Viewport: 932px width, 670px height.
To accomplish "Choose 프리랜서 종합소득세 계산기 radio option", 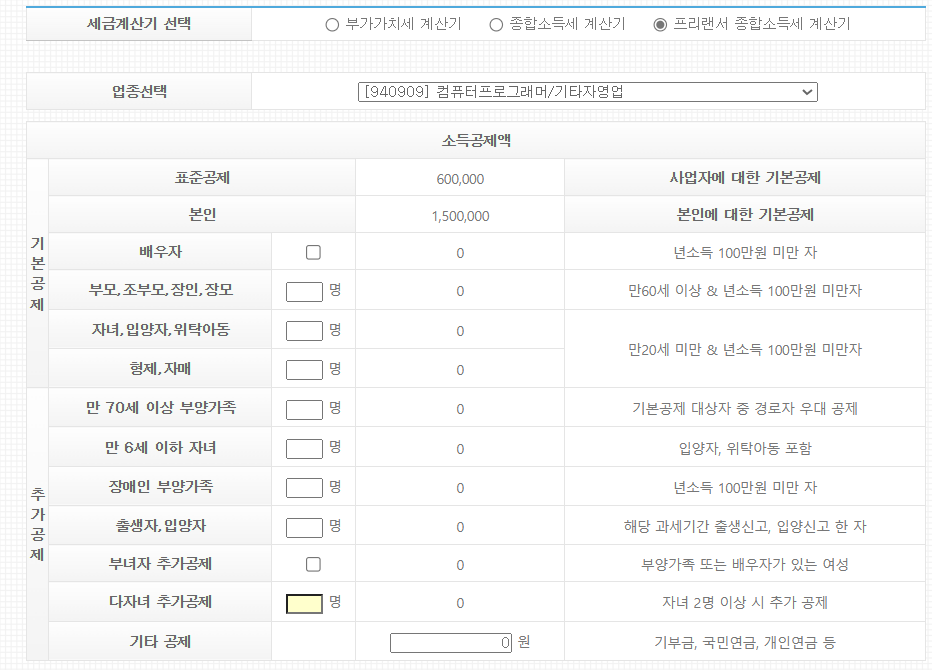I will tap(660, 24).
